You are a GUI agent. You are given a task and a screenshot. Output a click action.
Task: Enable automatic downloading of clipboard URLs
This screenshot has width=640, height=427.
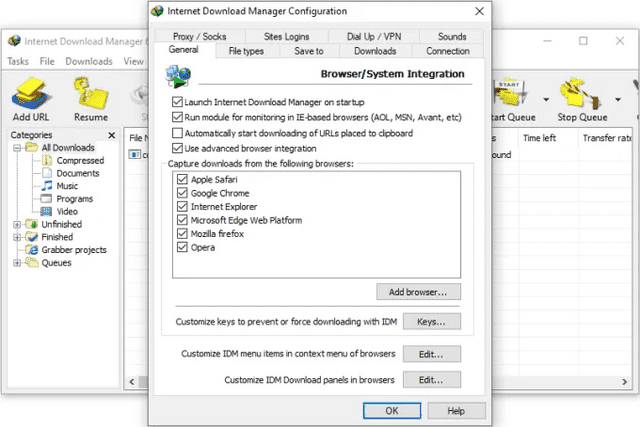click(178, 133)
